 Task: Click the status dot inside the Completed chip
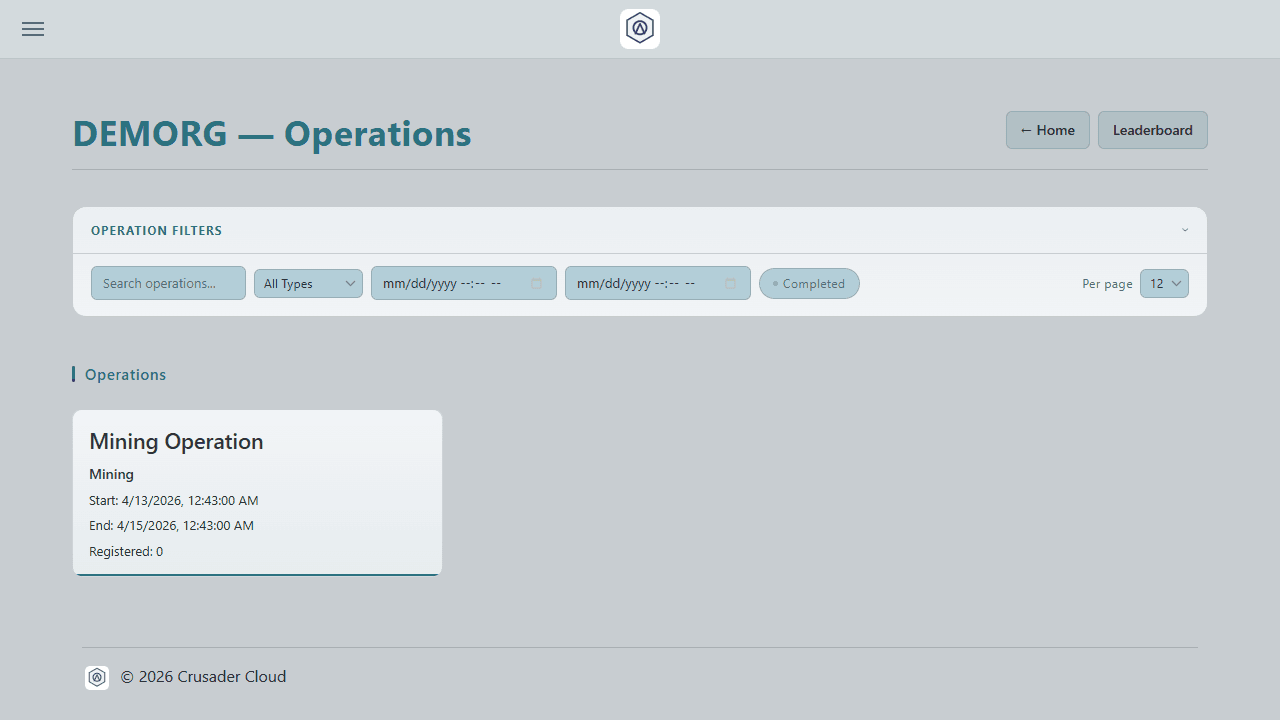point(776,283)
